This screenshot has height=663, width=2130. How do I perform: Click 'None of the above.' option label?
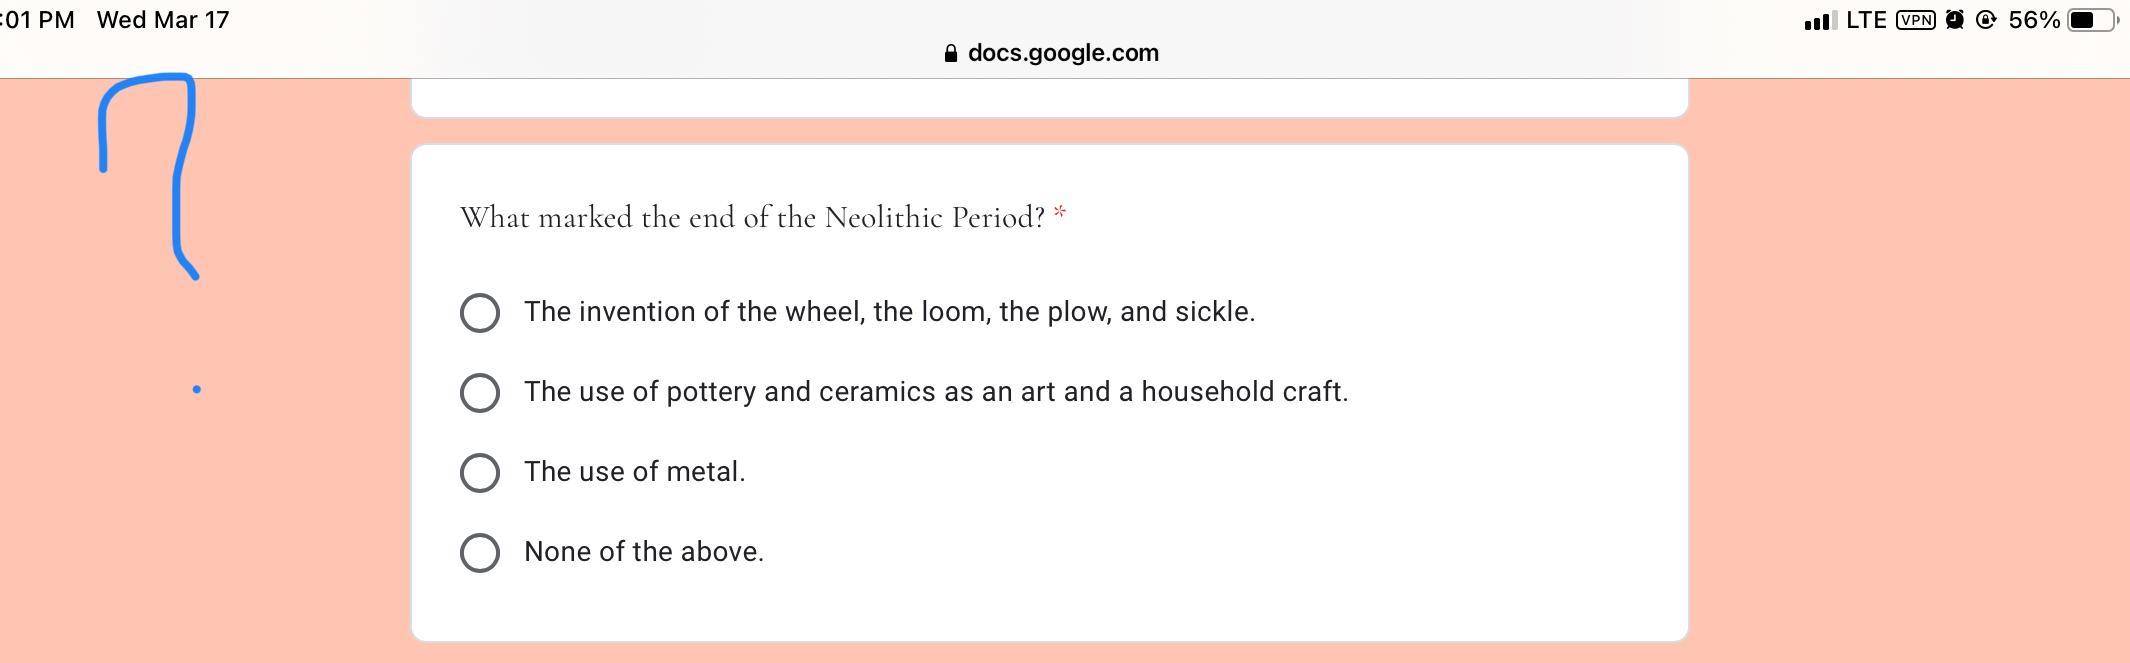point(644,552)
